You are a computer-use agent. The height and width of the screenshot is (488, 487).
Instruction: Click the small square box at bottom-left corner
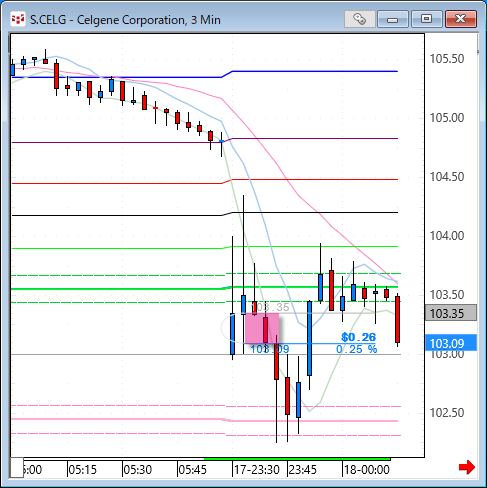coord(16,468)
